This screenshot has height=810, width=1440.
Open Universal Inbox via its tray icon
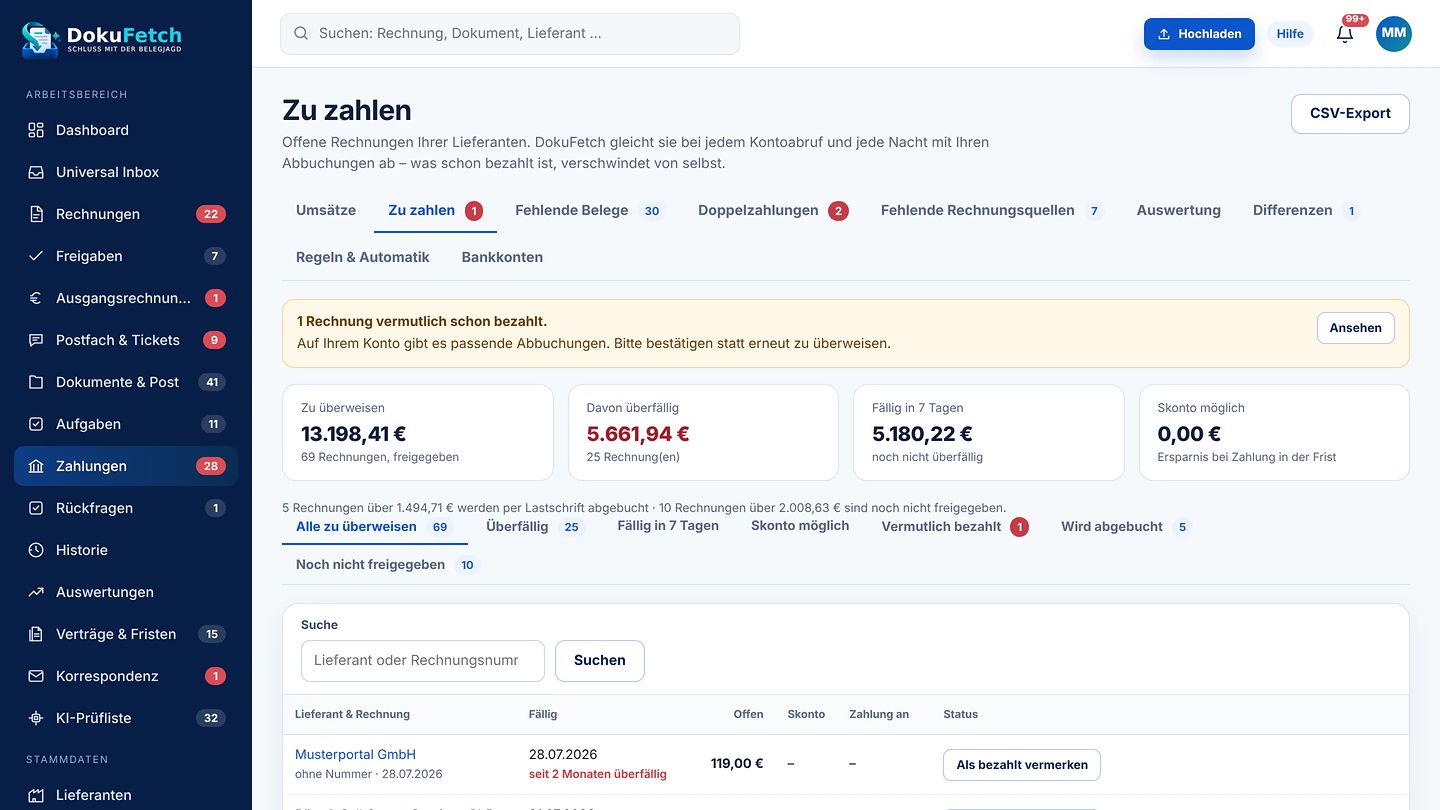tap(36, 172)
